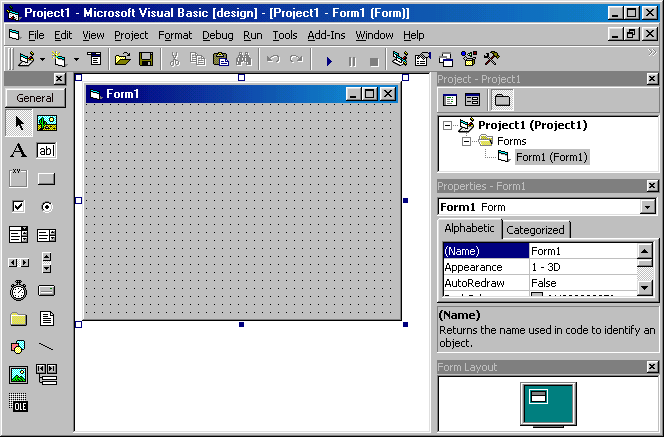Viewport: 664px width, 437px height.
Task: Select the ComboBox control tool
Action: (x=18, y=235)
